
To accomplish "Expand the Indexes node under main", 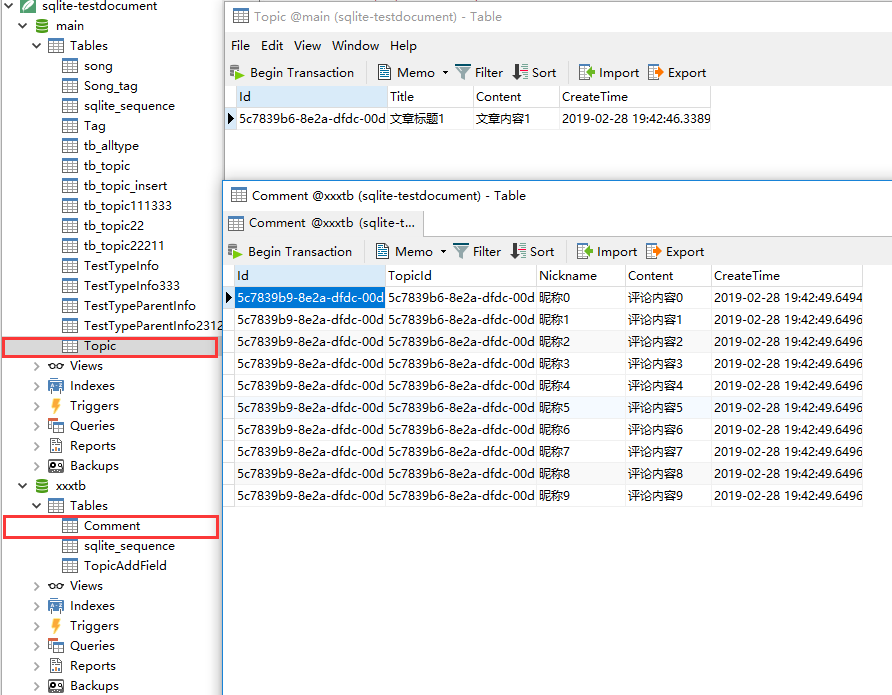I will (36, 386).
